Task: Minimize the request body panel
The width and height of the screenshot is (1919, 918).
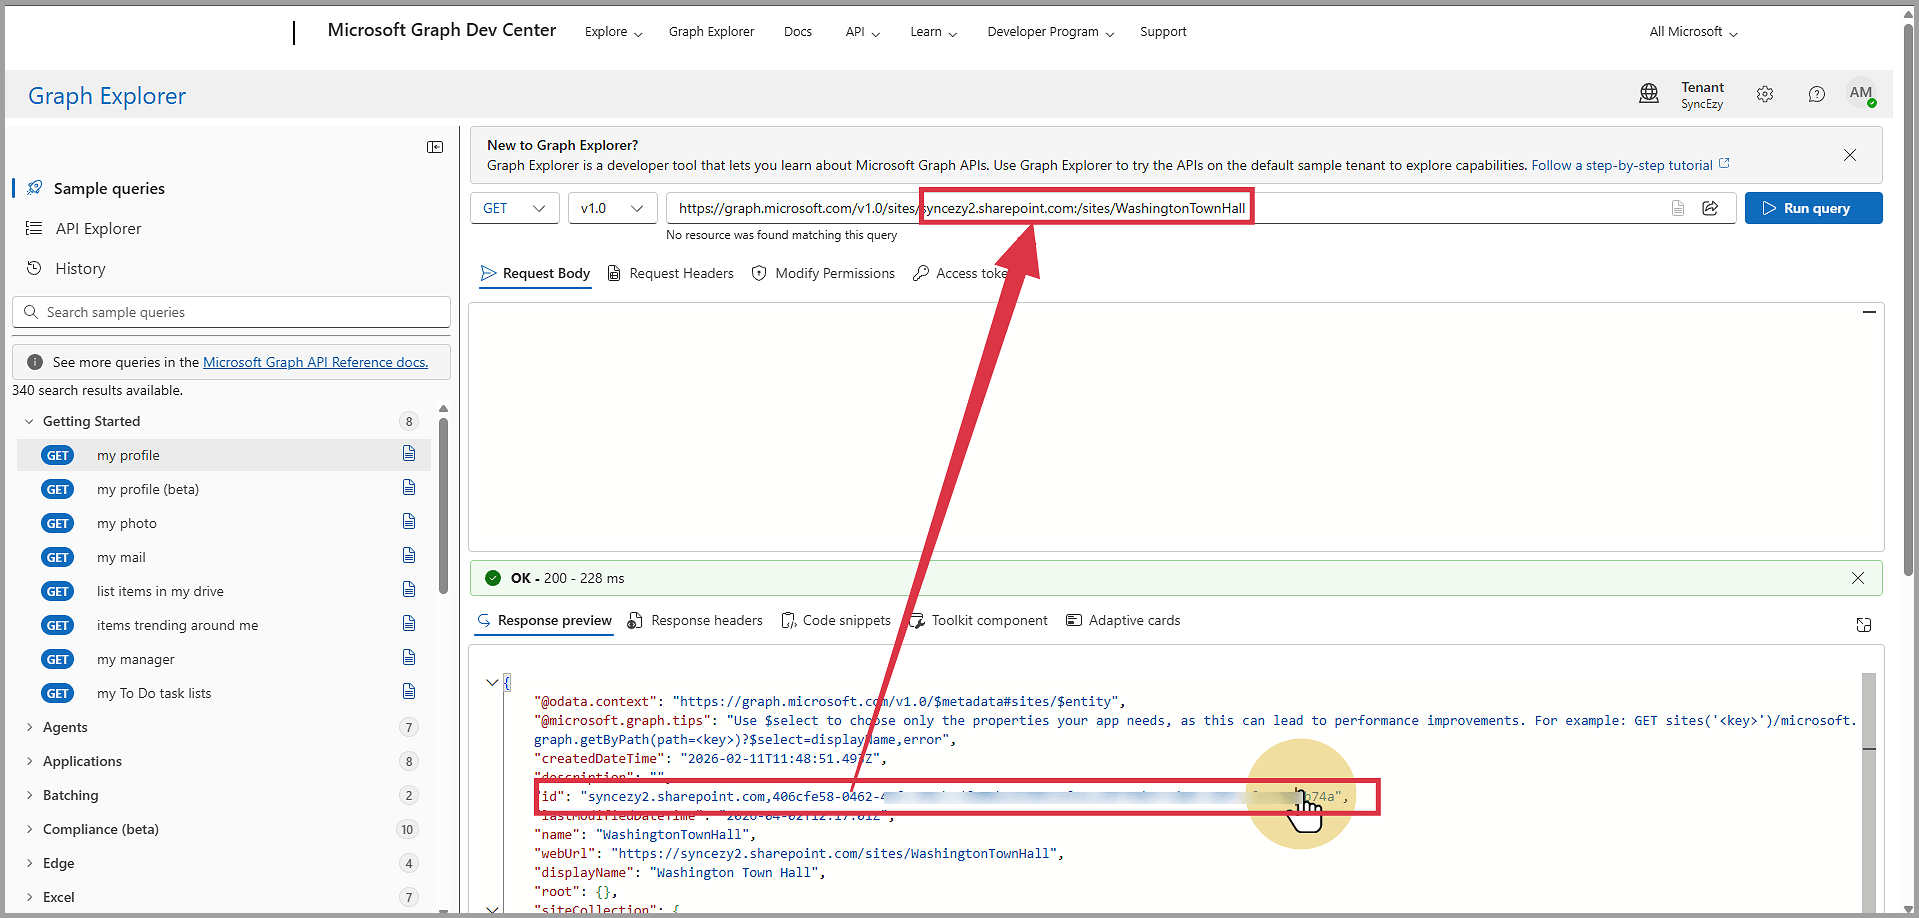Action: coord(1869,313)
